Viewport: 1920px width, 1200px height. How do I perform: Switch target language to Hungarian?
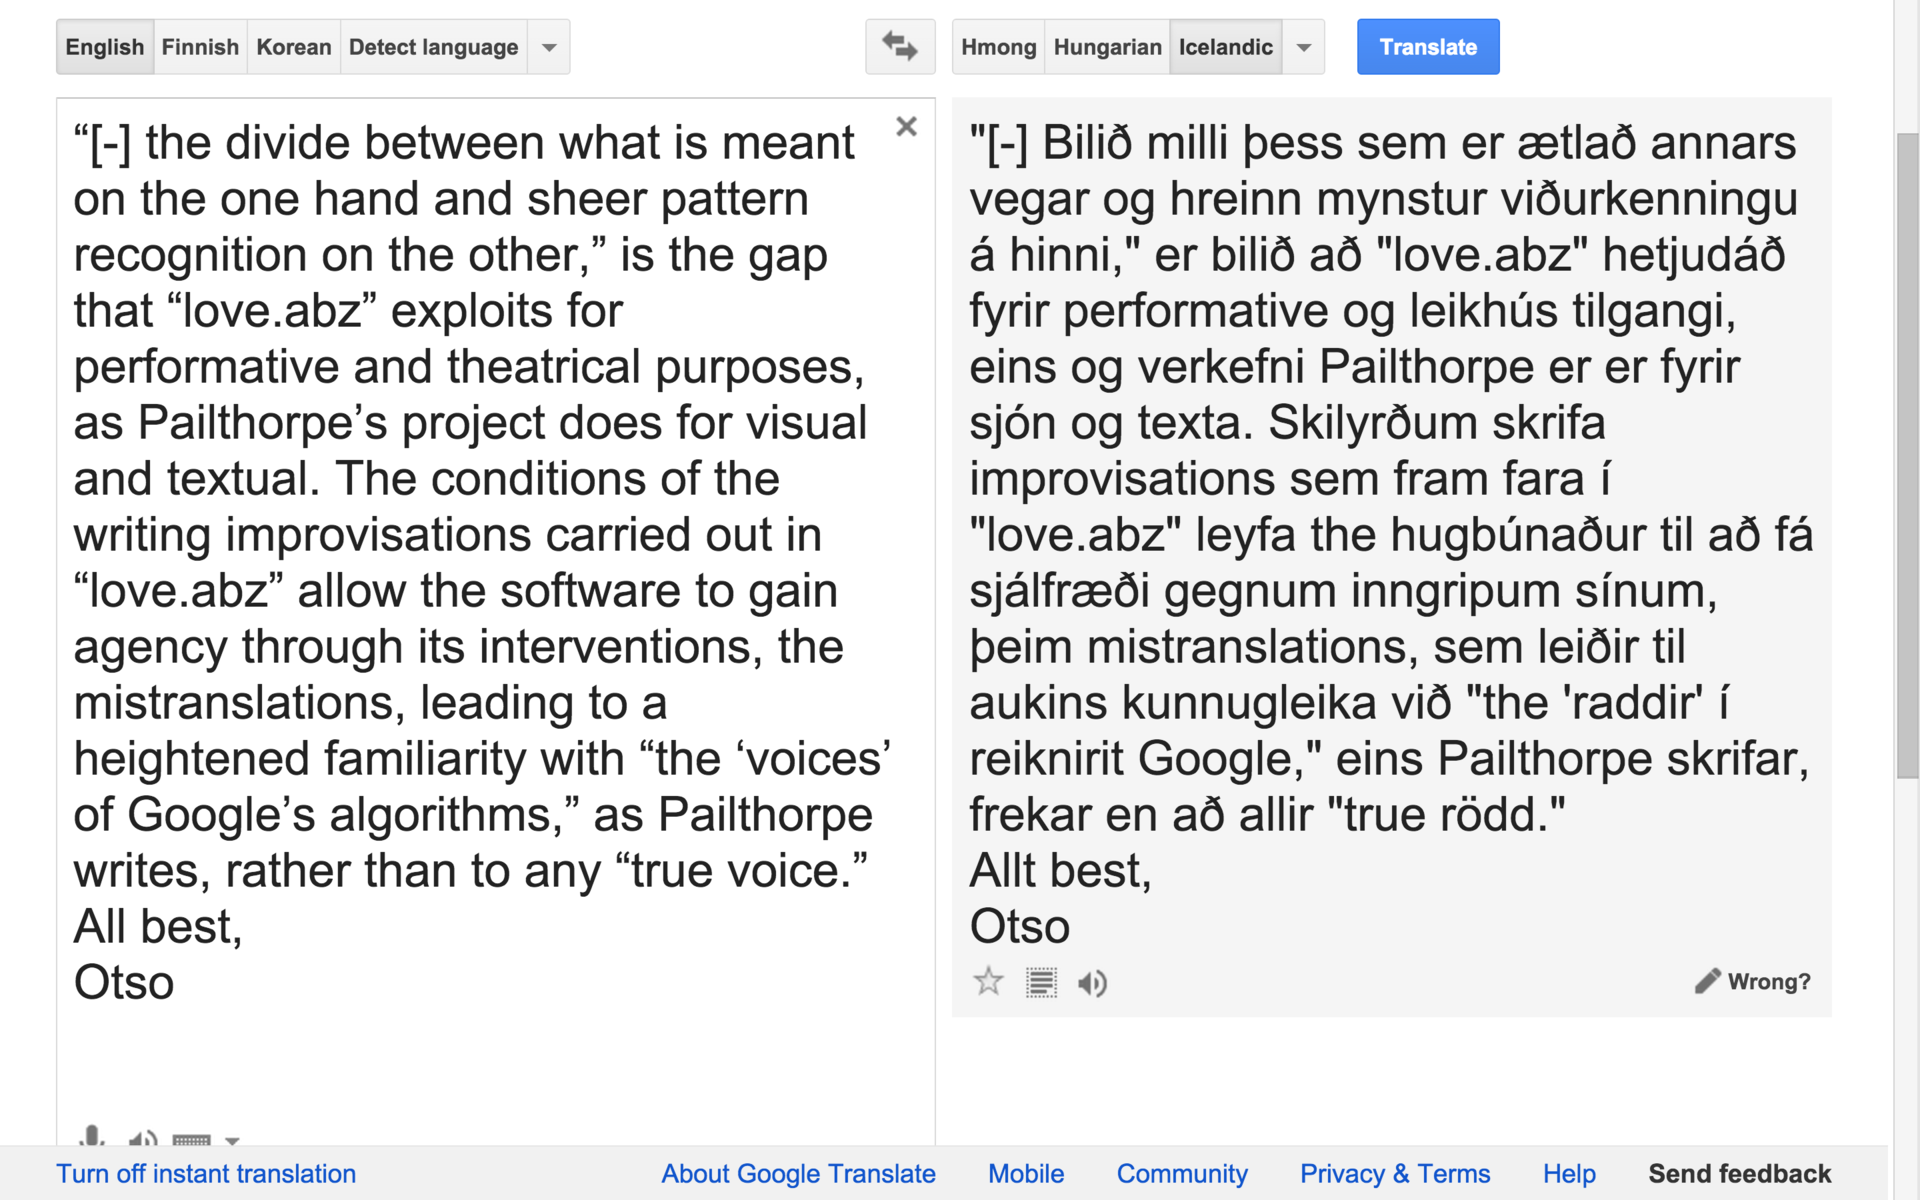click(x=1107, y=47)
